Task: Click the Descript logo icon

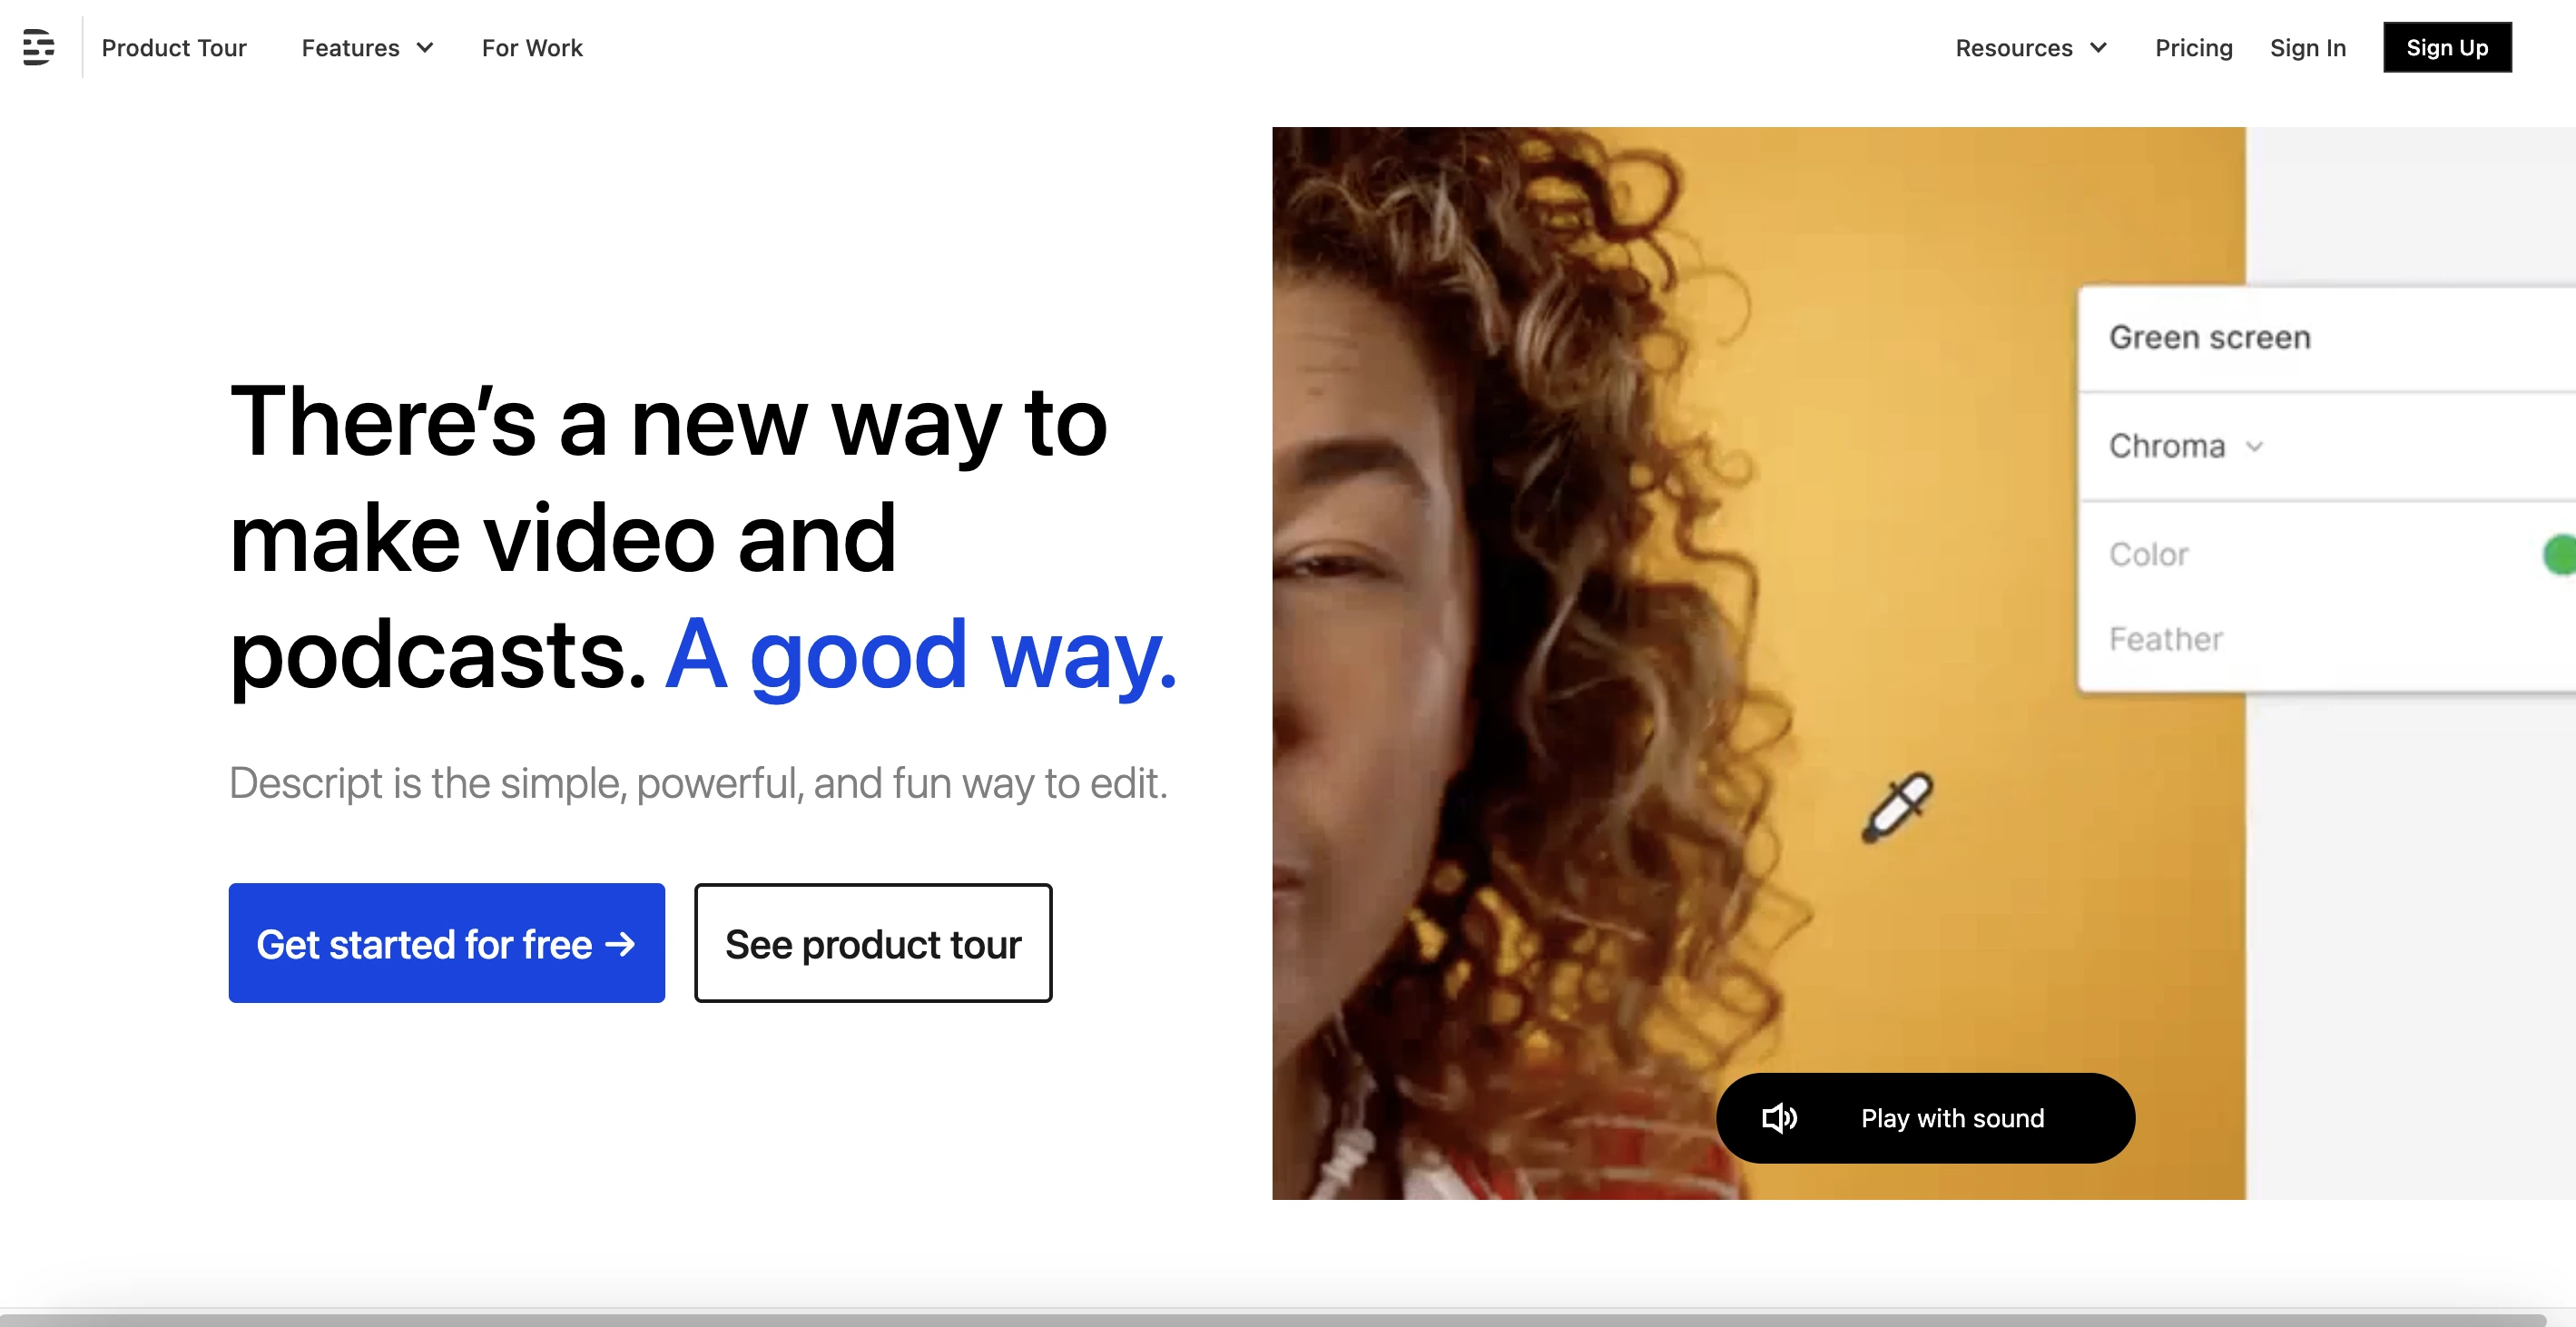Action: click(38, 47)
